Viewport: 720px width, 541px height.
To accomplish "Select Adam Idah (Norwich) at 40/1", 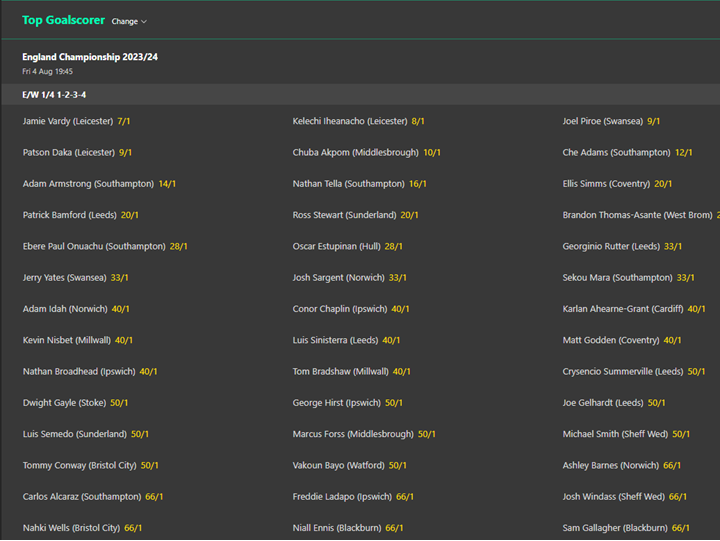I will pos(76,309).
